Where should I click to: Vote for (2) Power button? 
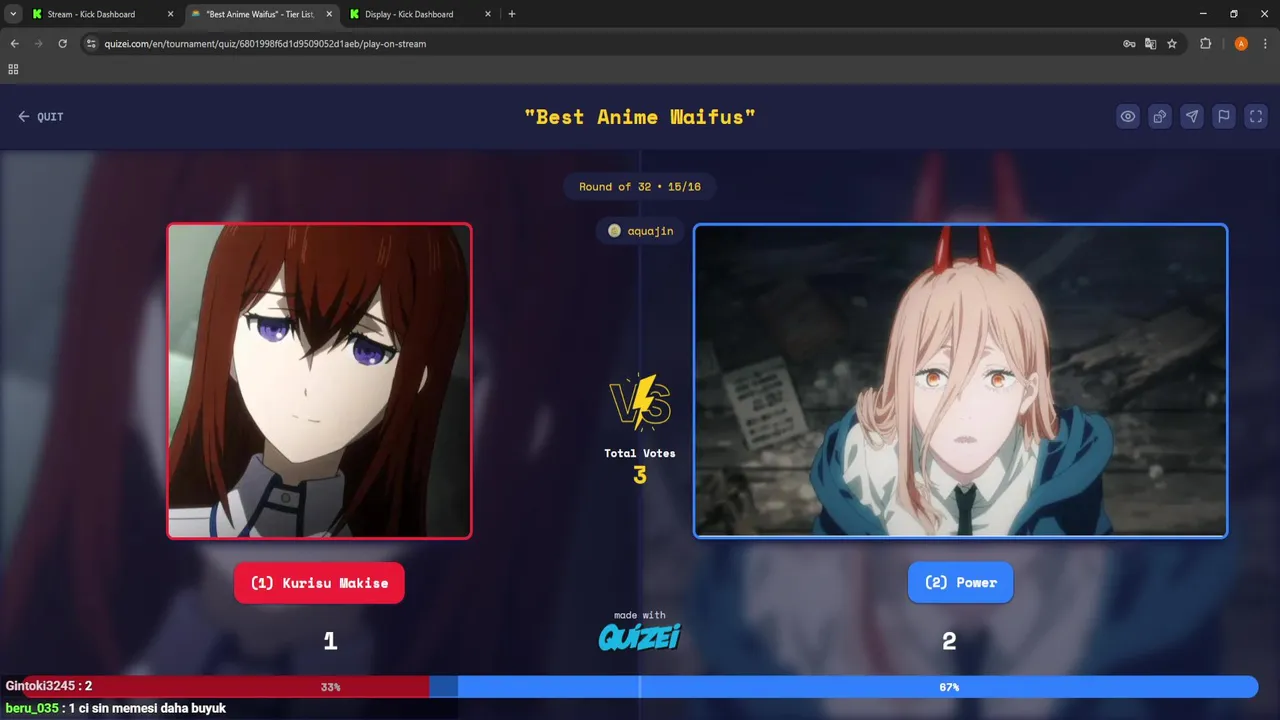[x=960, y=582]
